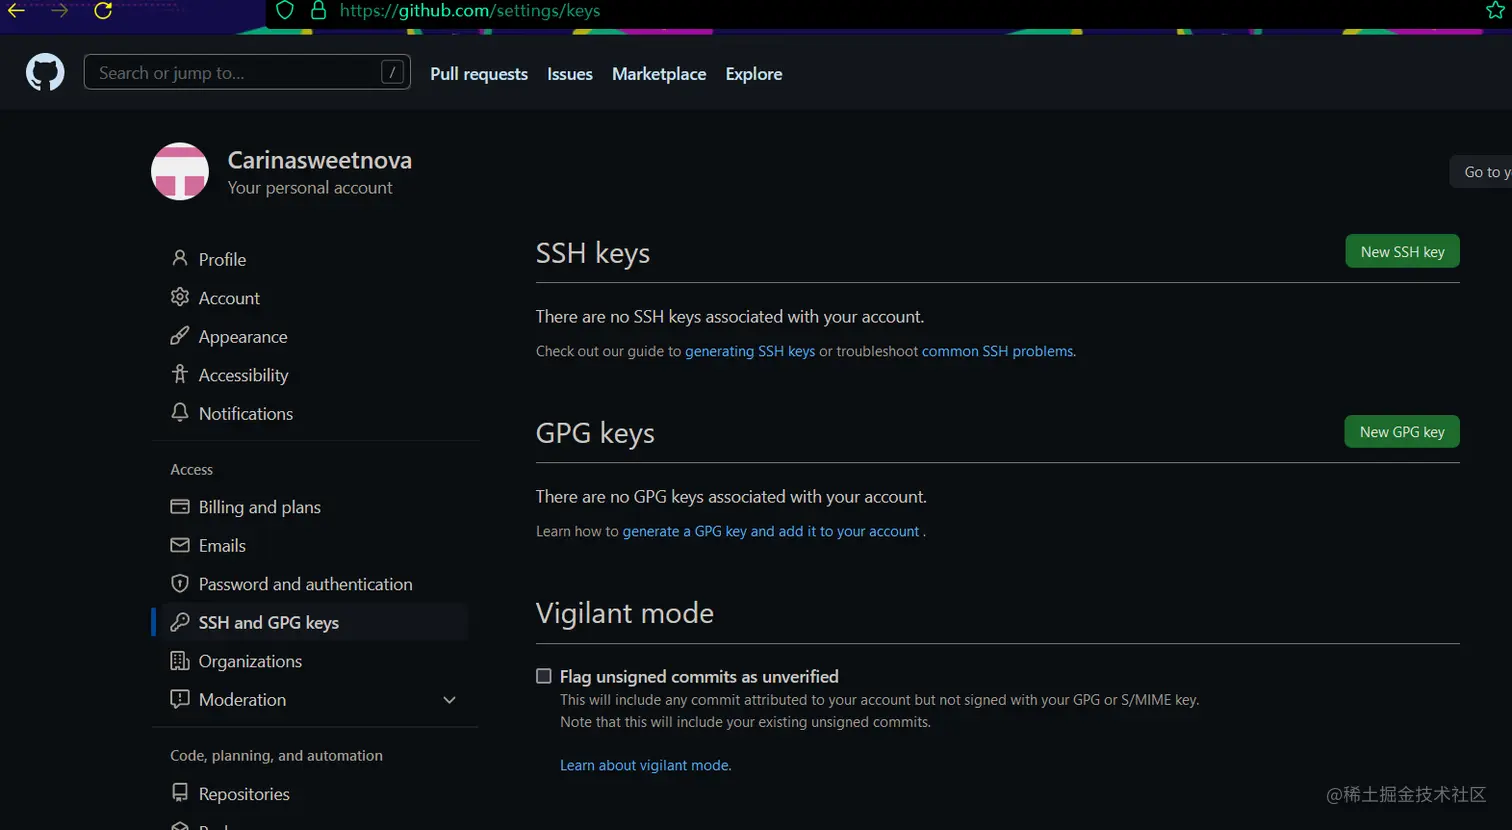Click the SSH key icon in sidebar

click(x=180, y=622)
